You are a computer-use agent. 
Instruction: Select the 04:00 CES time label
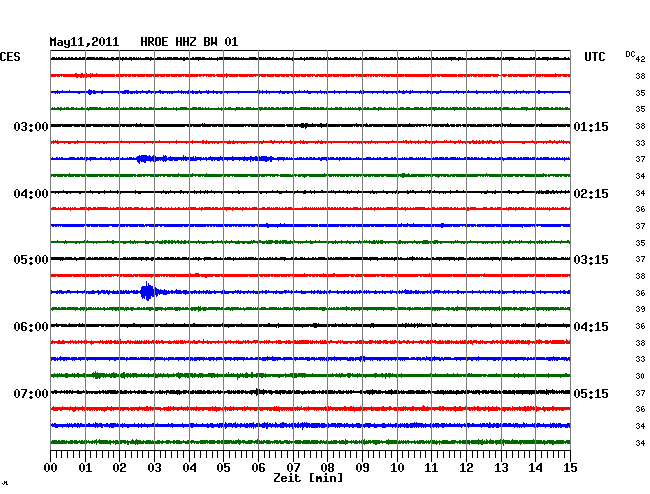click(31, 194)
